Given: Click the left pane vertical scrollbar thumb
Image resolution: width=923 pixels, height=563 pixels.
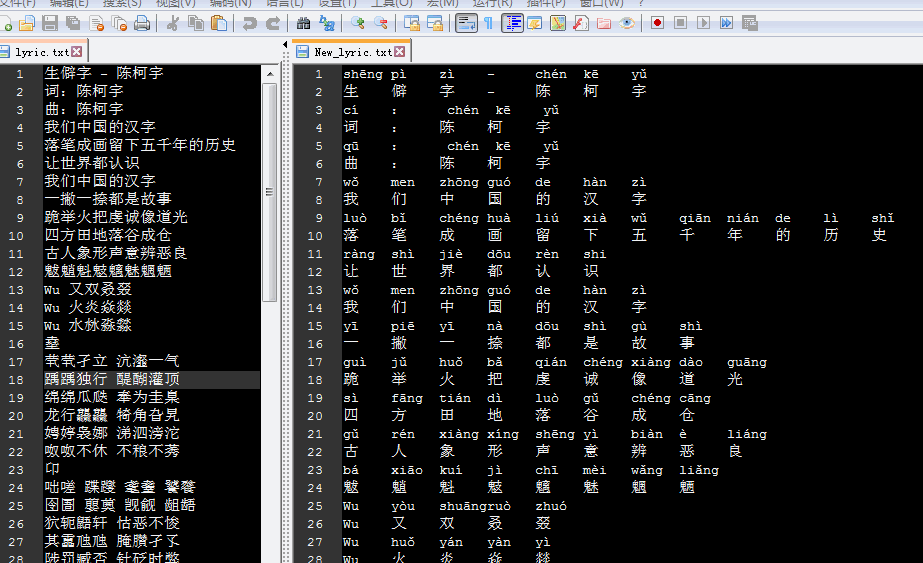Looking at the screenshot, I should (270, 193).
